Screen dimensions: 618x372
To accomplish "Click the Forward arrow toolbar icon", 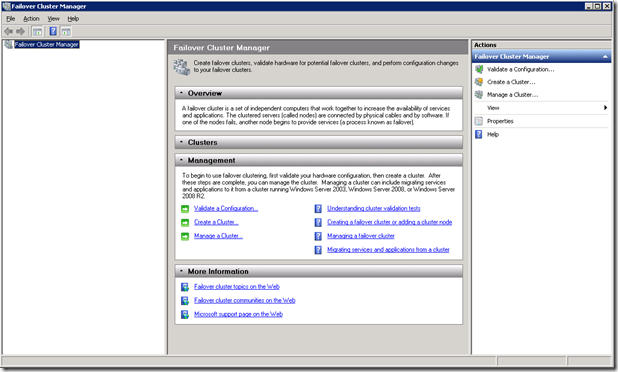I will pos(20,31).
